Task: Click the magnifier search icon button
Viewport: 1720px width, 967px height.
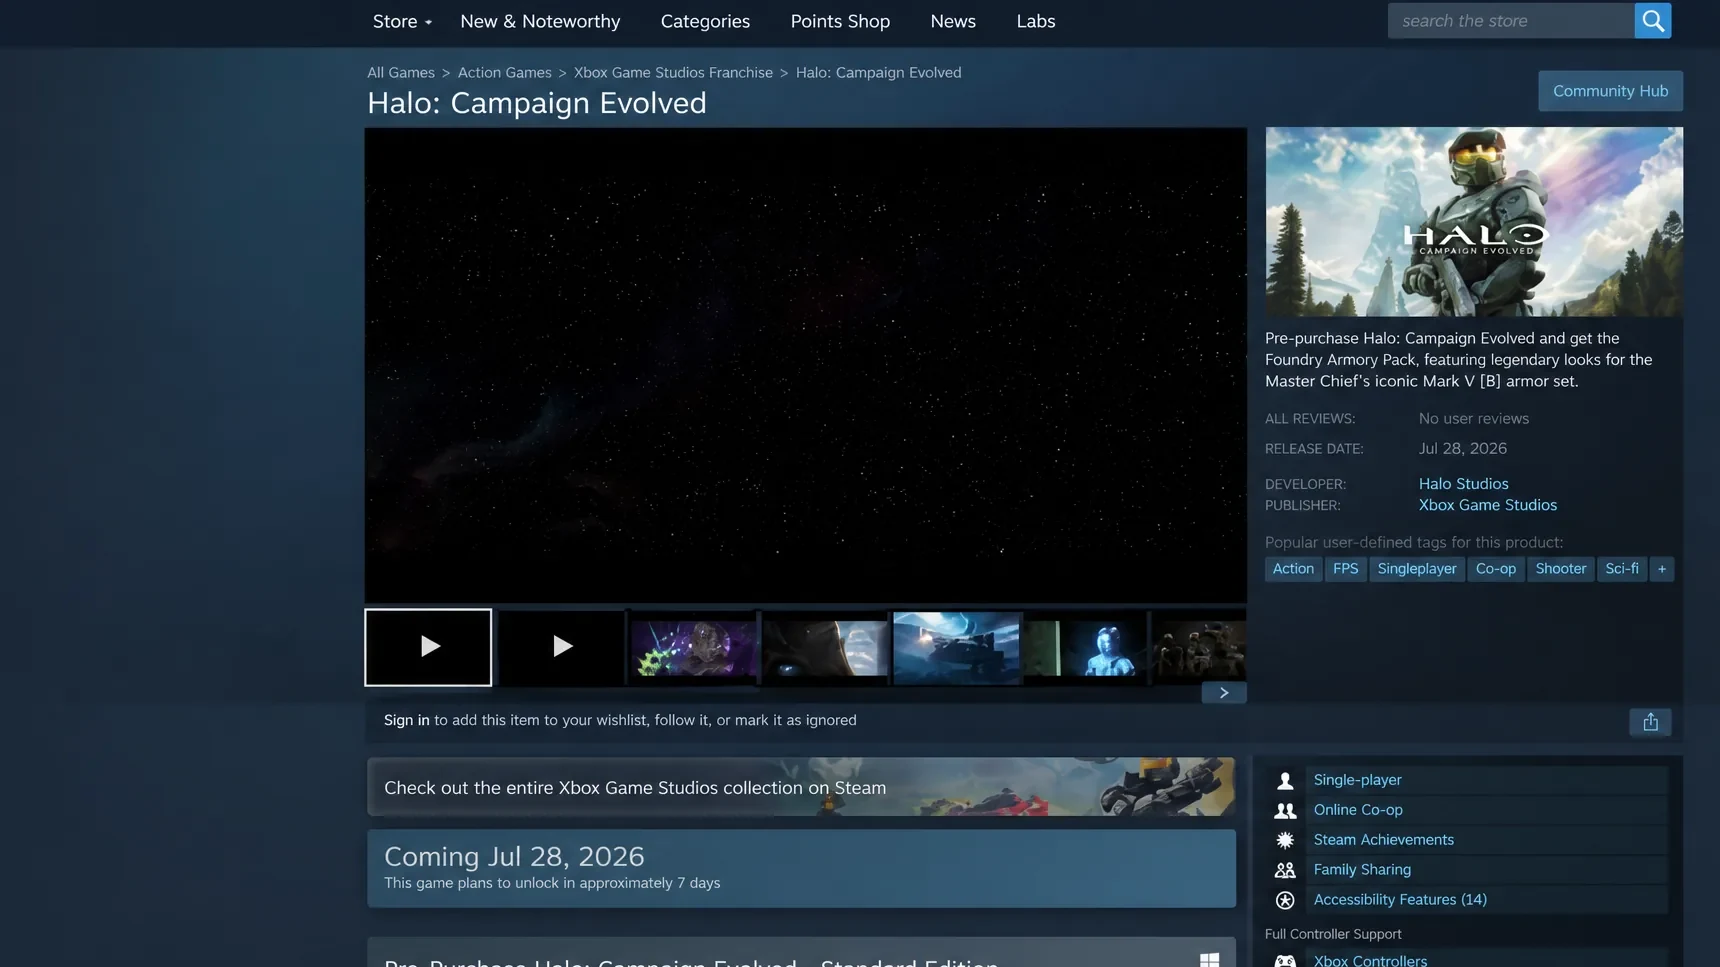Action: coord(1653,20)
